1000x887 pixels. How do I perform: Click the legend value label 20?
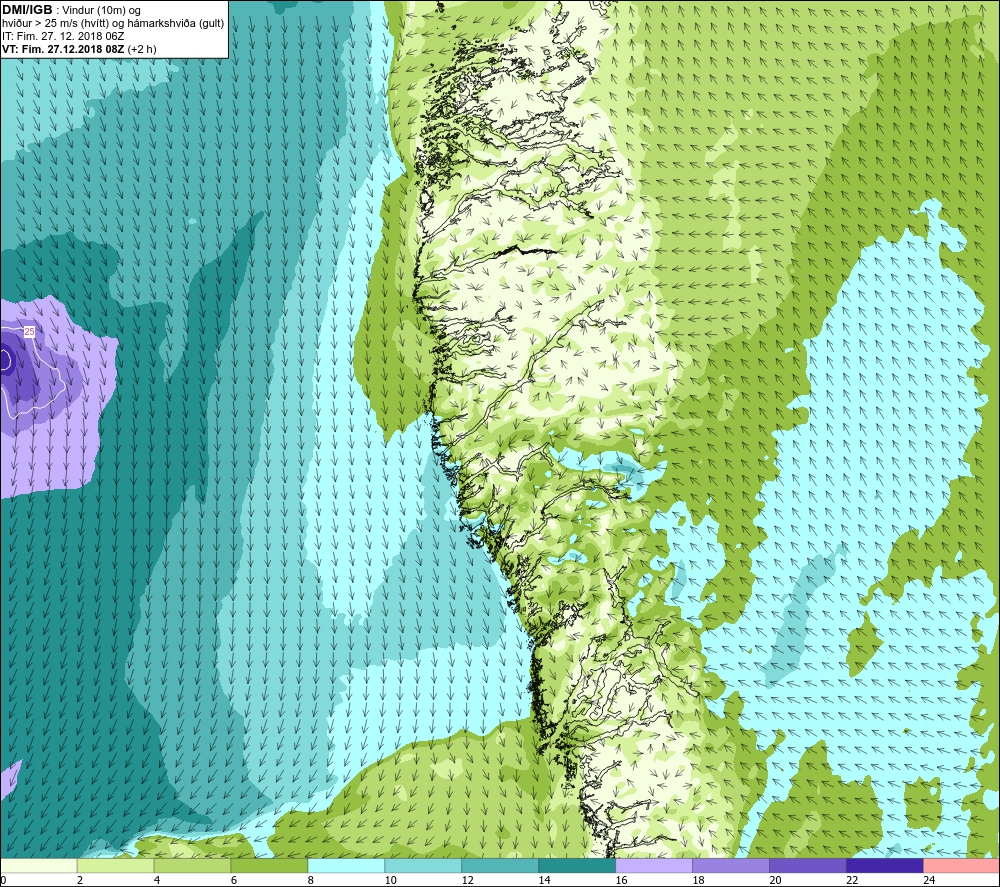click(x=776, y=880)
